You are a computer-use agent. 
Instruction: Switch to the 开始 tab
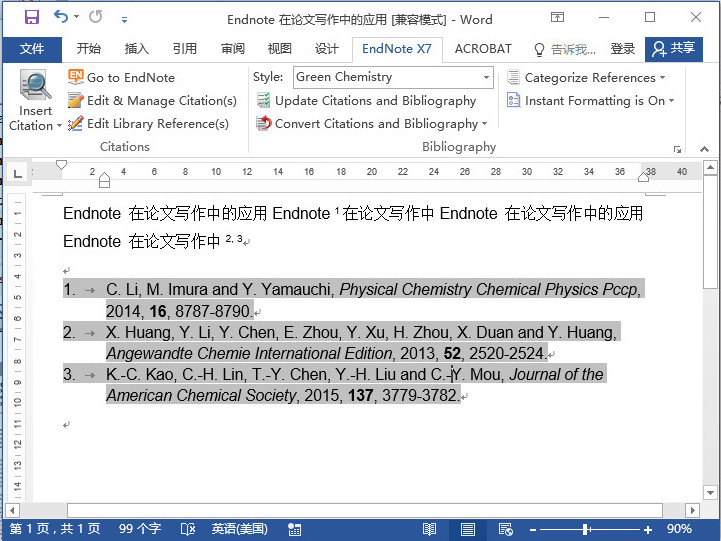[x=88, y=49]
